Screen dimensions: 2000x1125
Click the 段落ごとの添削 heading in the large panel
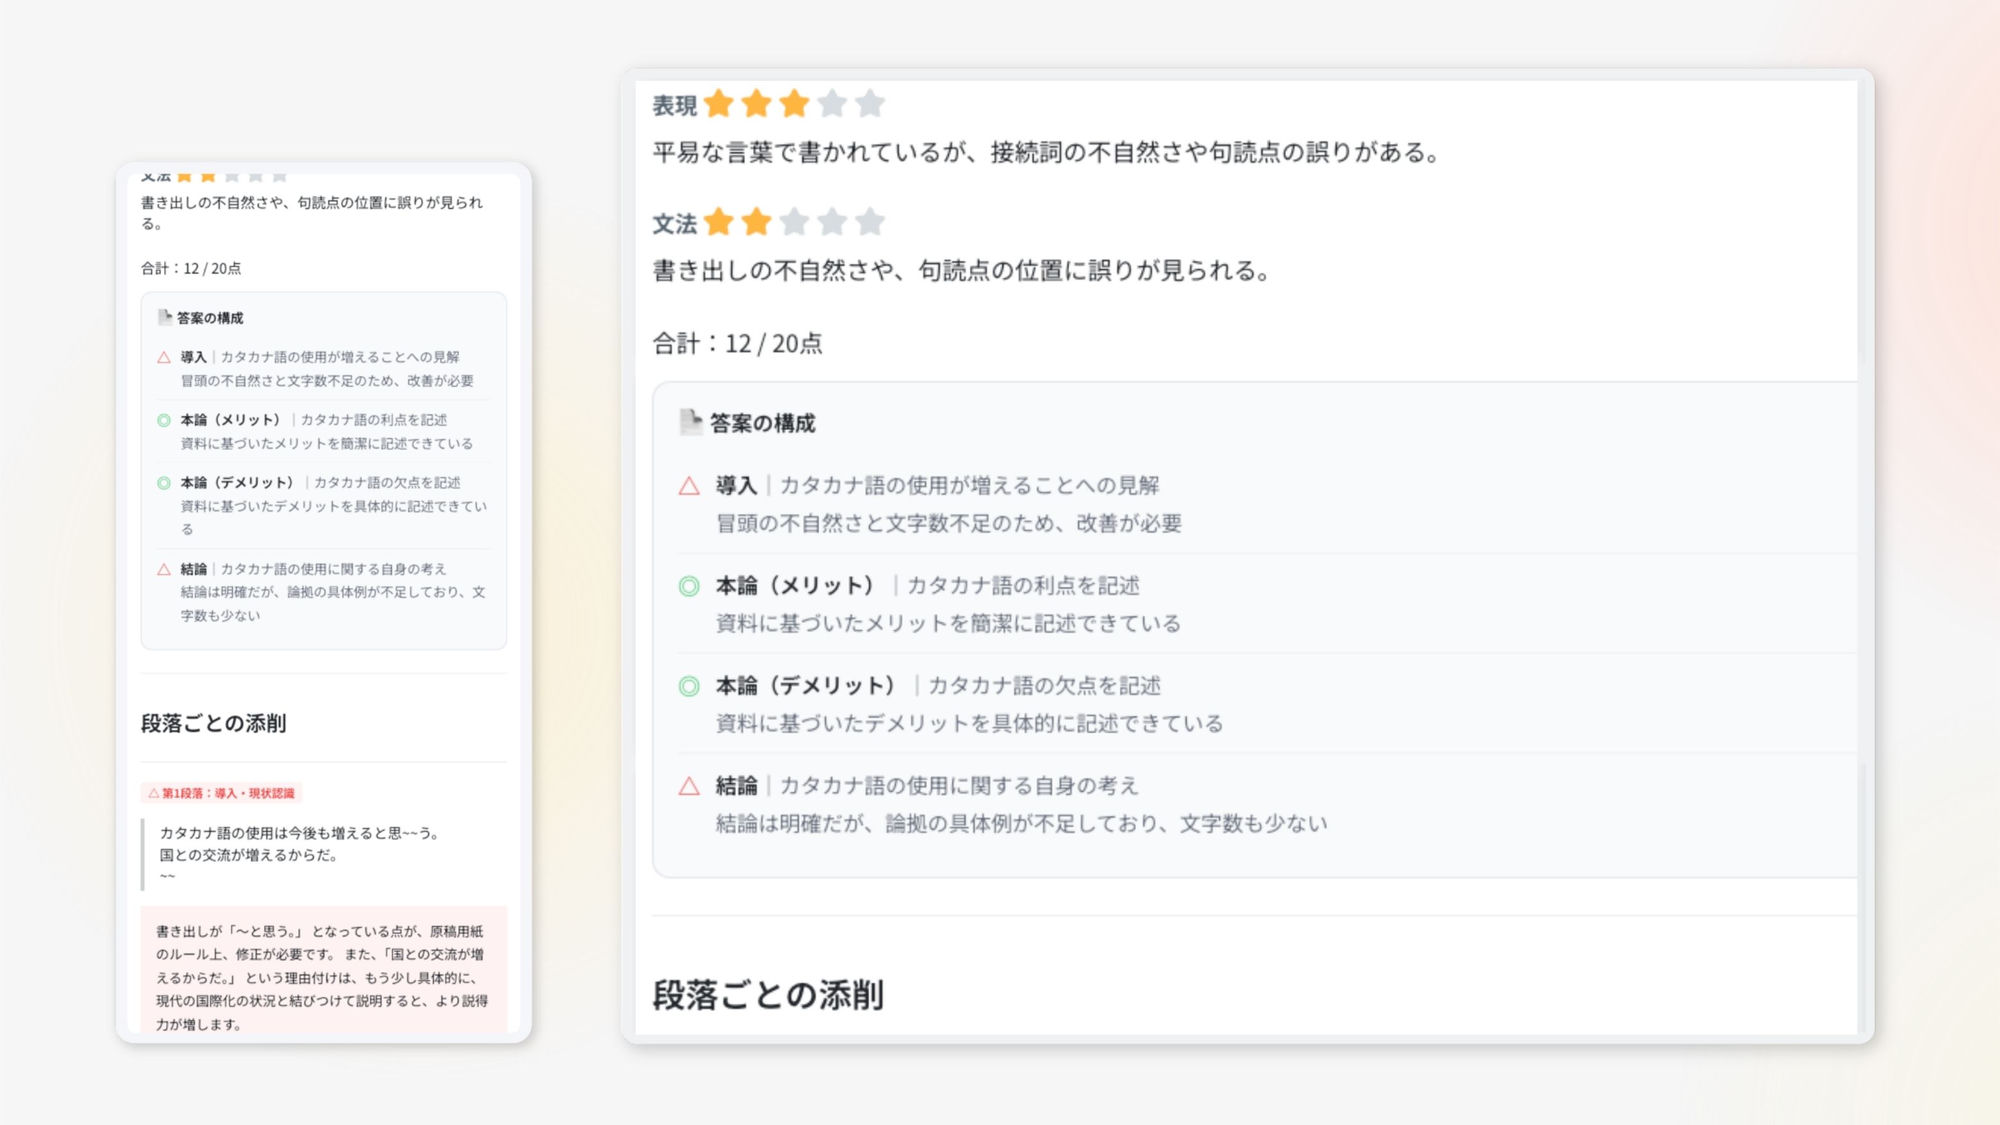tap(768, 995)
